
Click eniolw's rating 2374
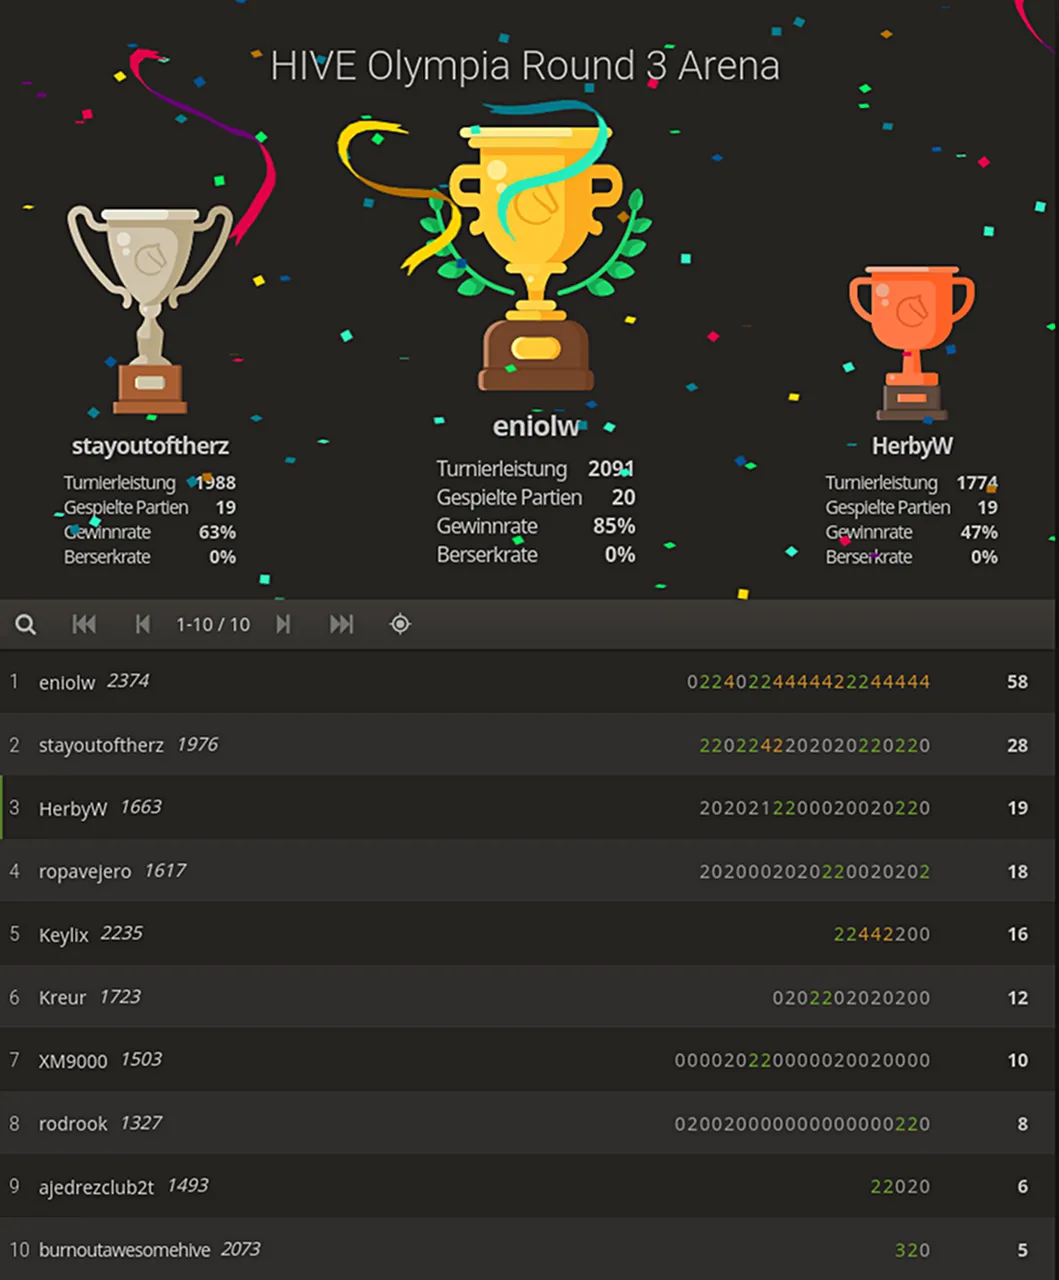coord(128,681)
